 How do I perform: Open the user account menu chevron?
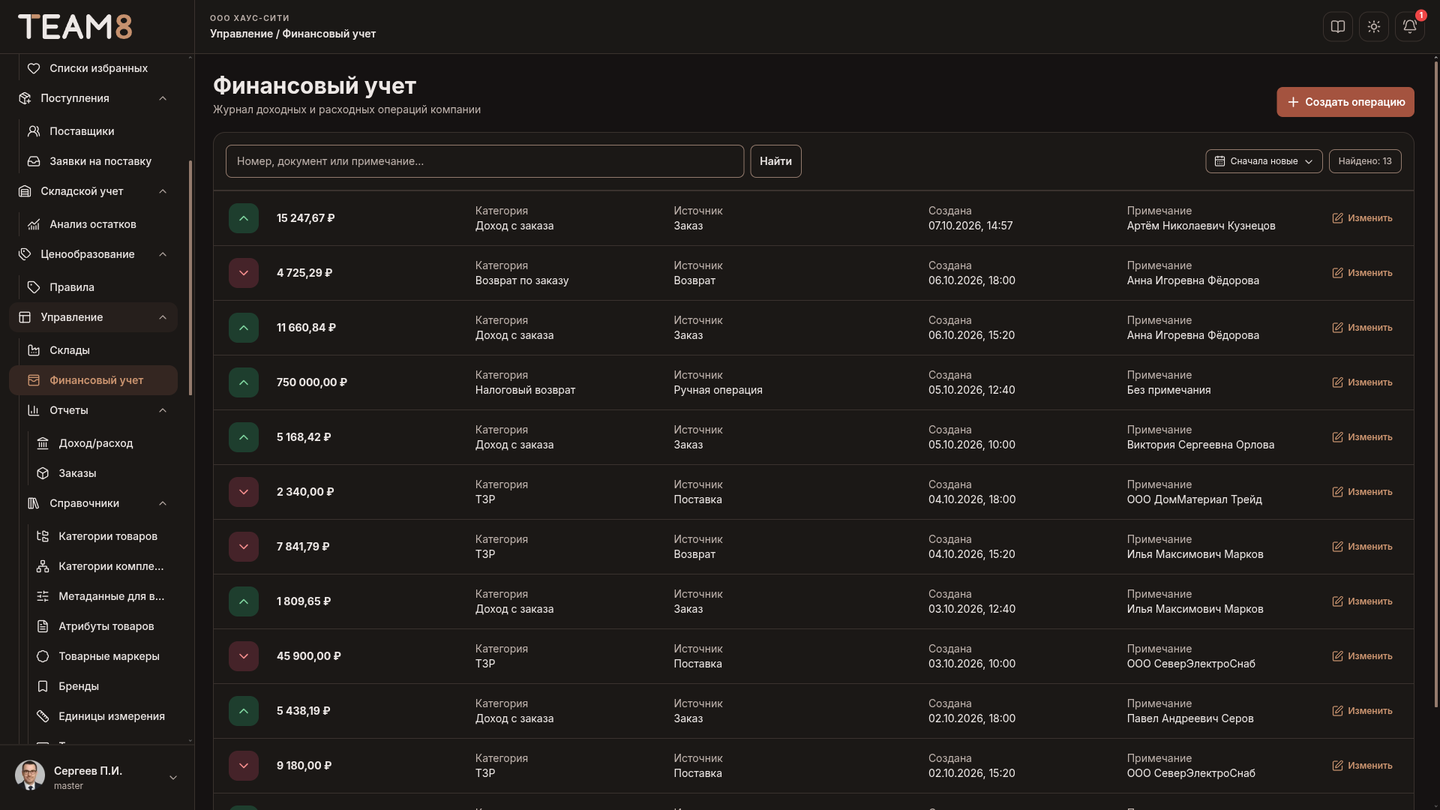pos(173,778)
